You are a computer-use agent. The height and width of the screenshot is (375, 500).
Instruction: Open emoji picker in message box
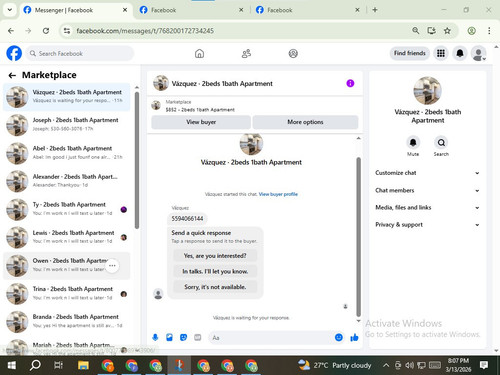pos(339,337)
